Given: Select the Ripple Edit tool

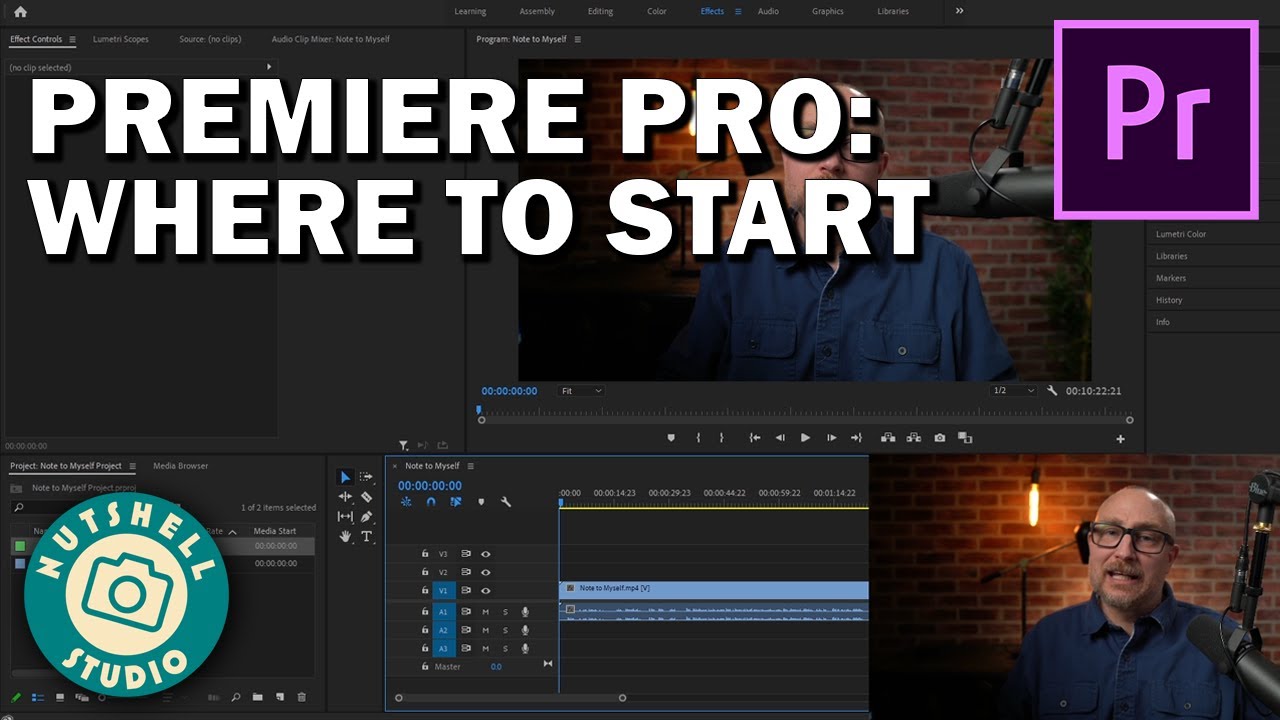Looking at the screenshot, I should point(345,497).
